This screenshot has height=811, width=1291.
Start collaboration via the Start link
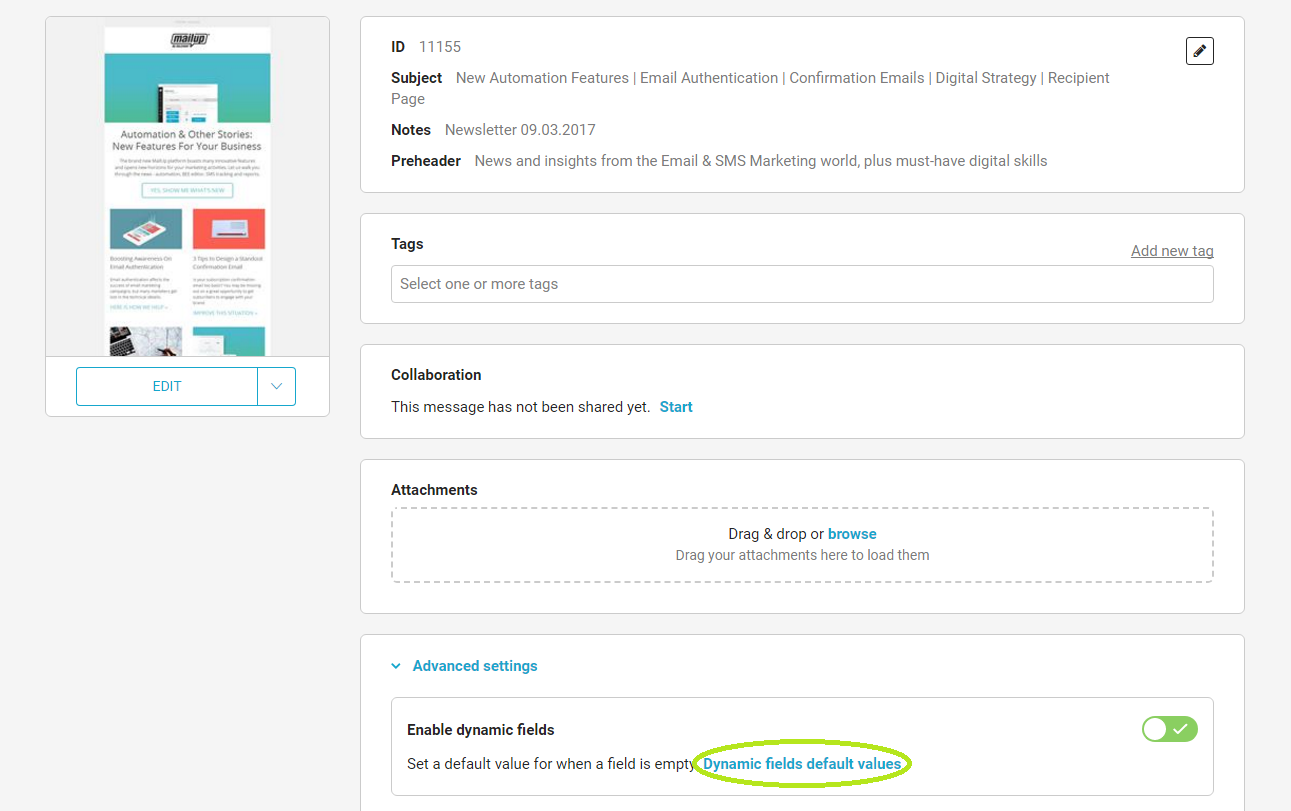tap(676, 407)
